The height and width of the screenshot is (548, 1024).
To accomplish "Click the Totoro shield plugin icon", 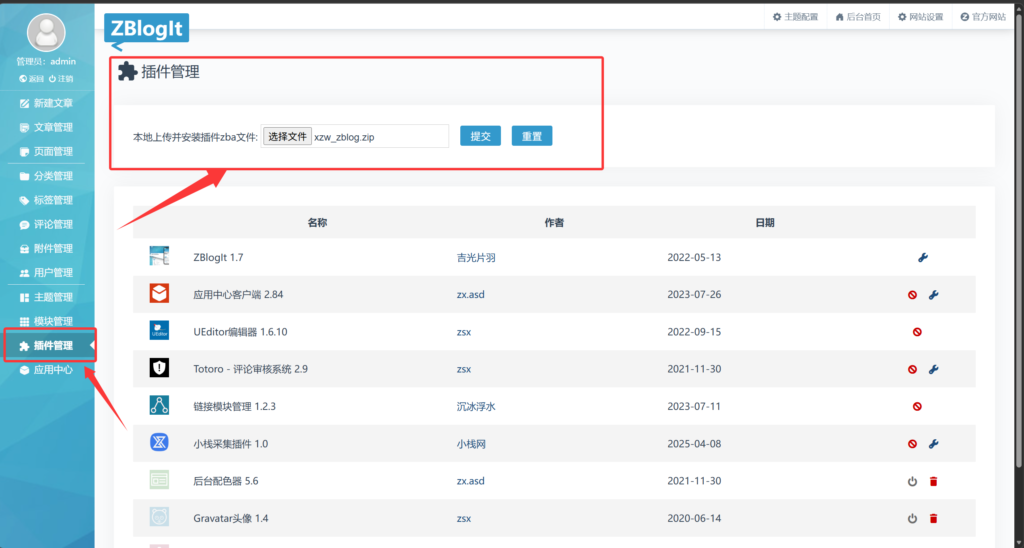I will (x=159, y=368).
